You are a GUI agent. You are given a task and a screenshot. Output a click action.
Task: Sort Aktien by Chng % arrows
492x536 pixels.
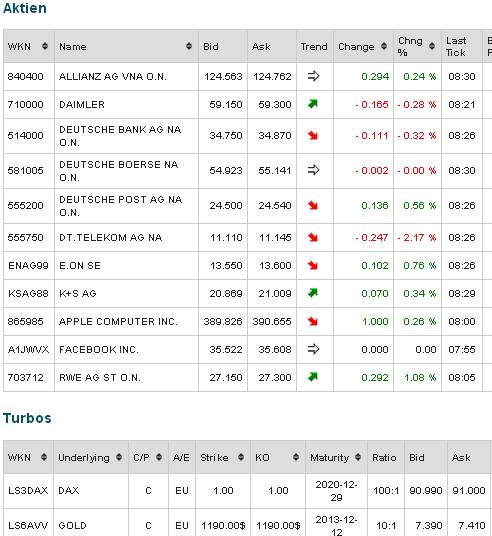432,46
